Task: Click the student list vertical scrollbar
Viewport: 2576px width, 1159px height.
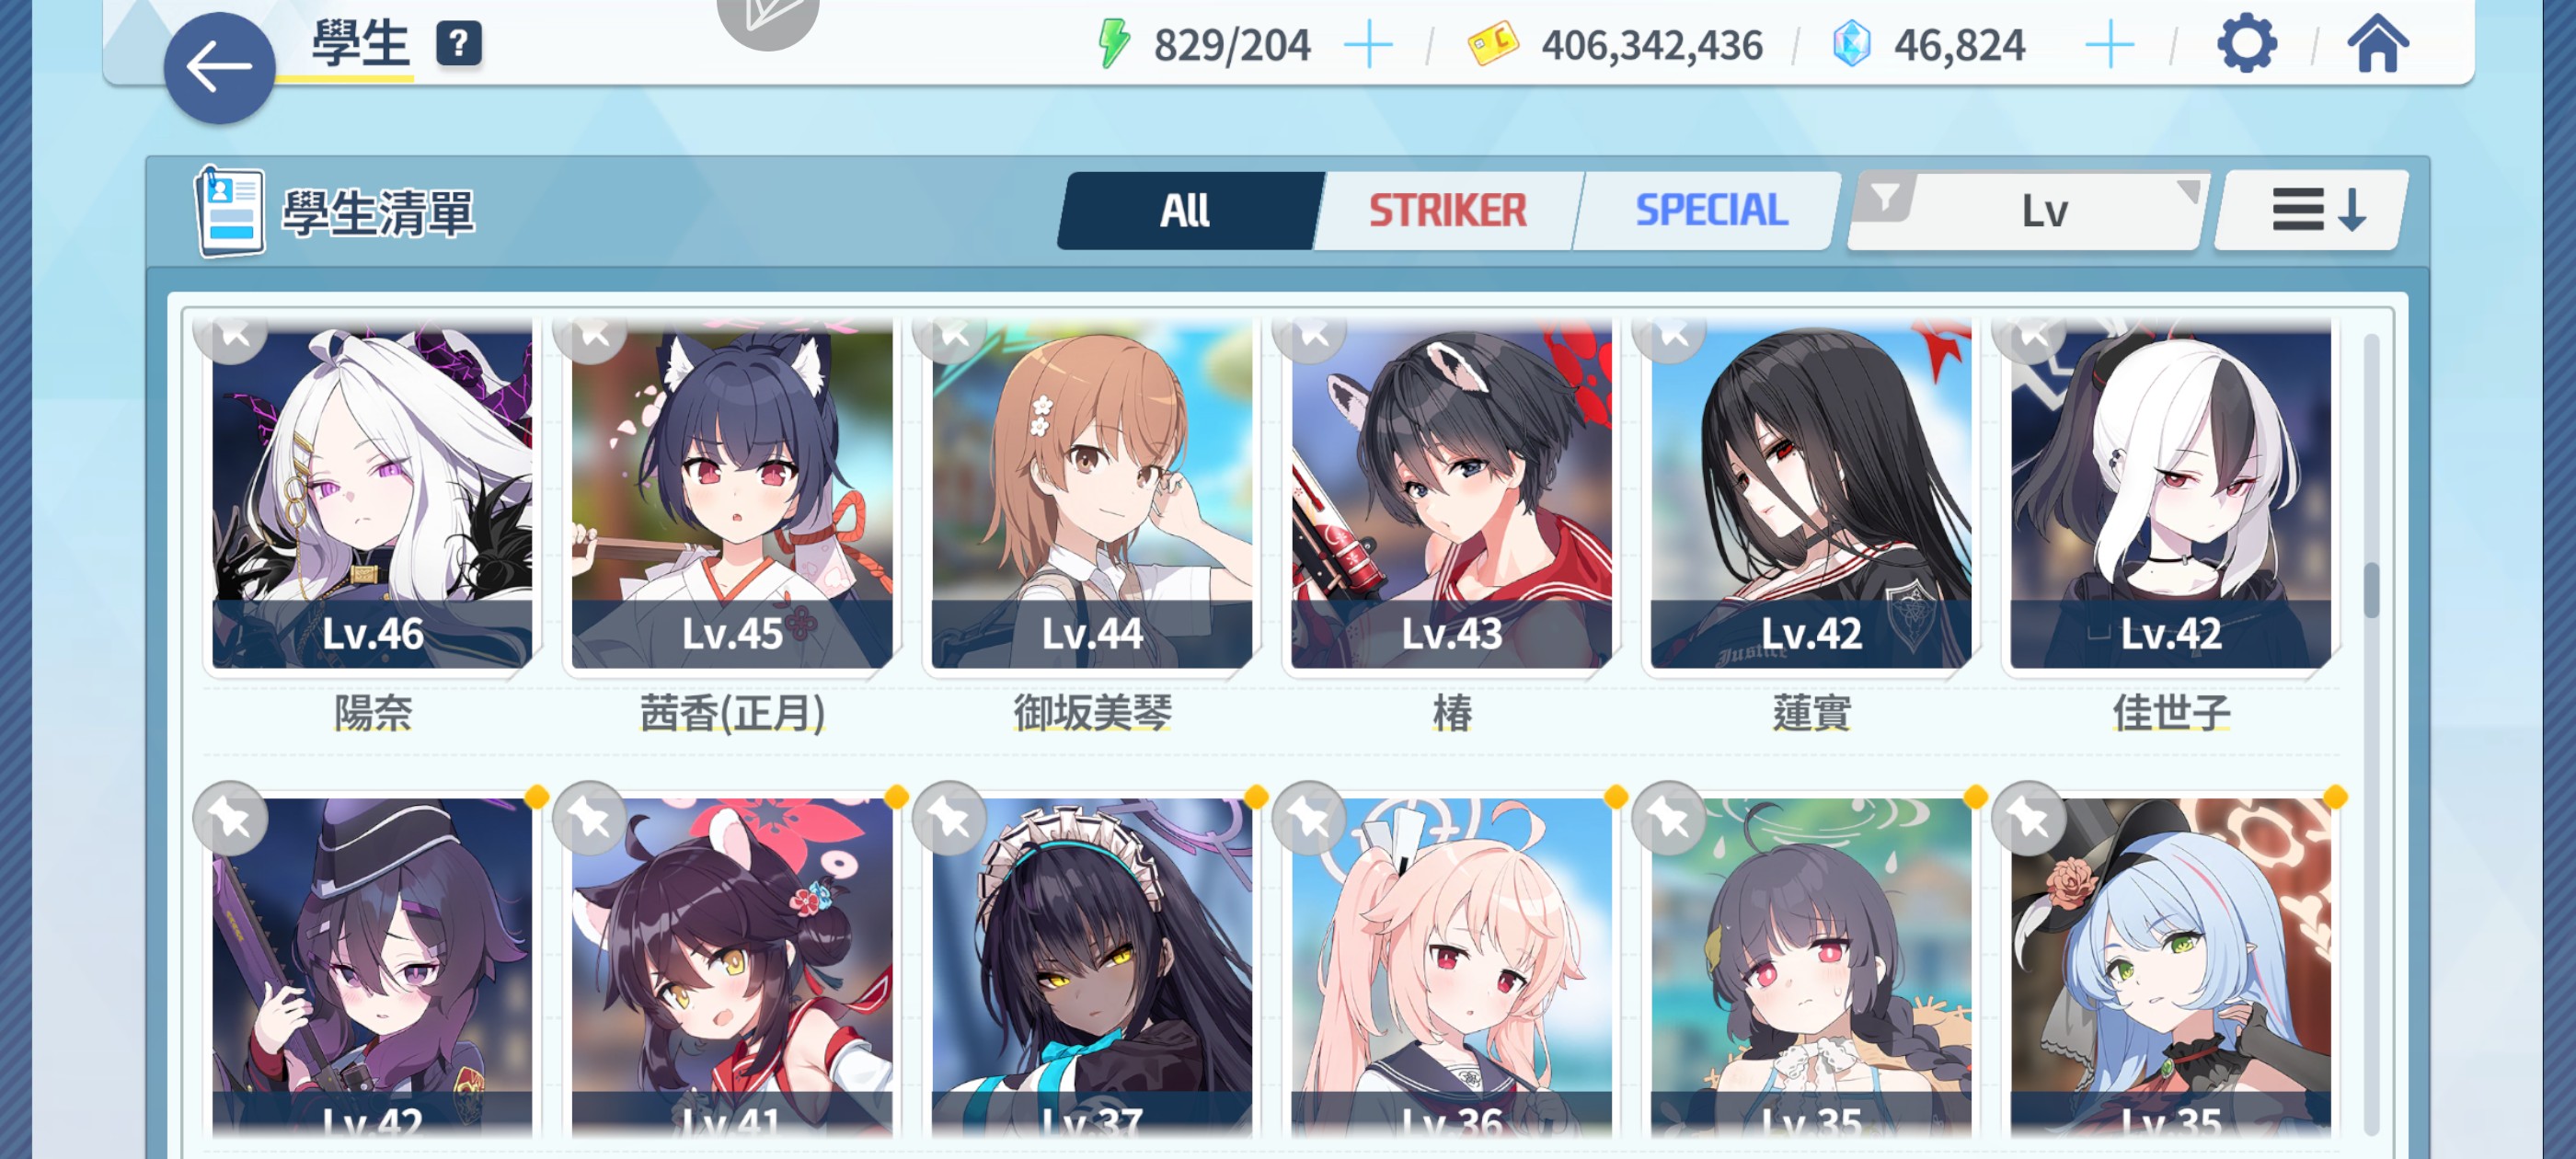Action: (2371, 735)
